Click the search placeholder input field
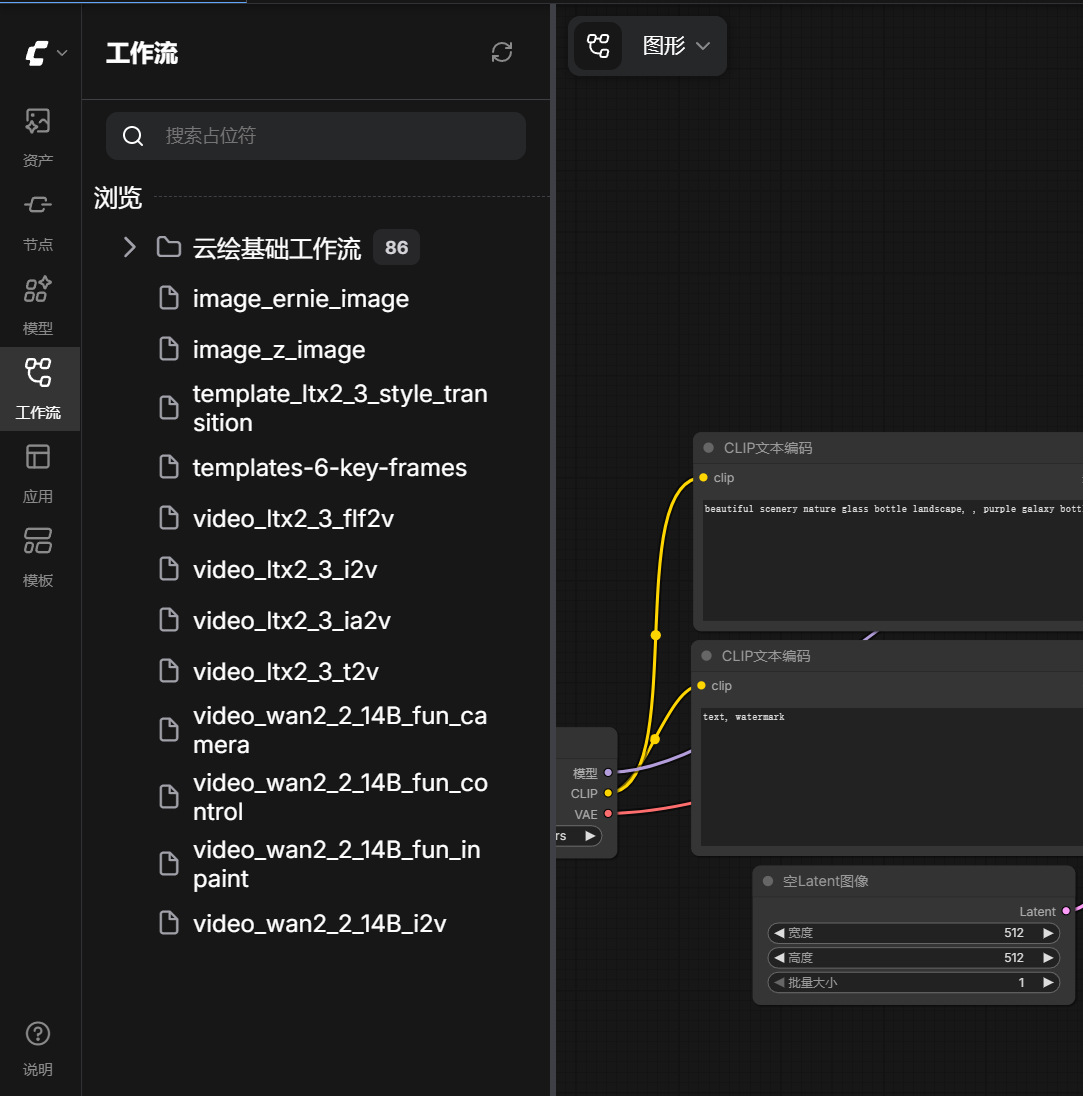This screenshot has width=1083, height=1096. click(x=316, y=136)
